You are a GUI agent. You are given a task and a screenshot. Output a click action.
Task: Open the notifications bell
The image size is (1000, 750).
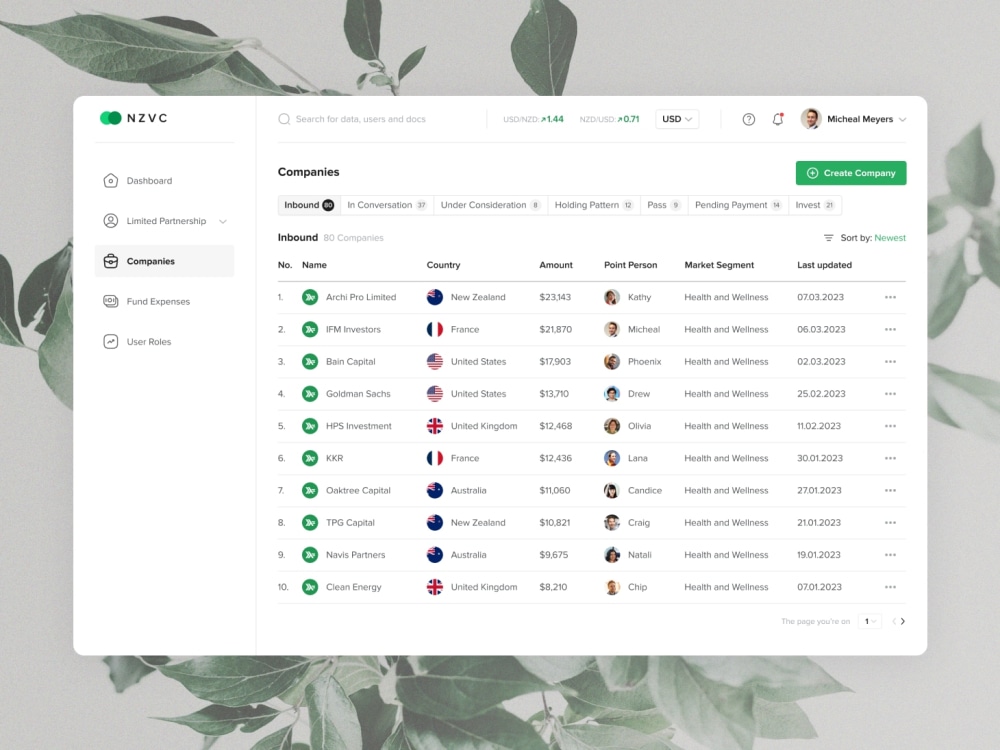[x=777, y=119]
